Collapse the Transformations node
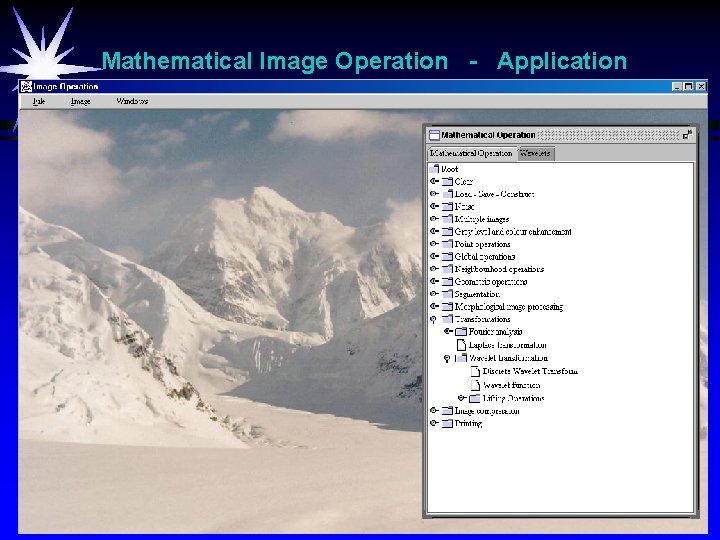 pos(433,319)
